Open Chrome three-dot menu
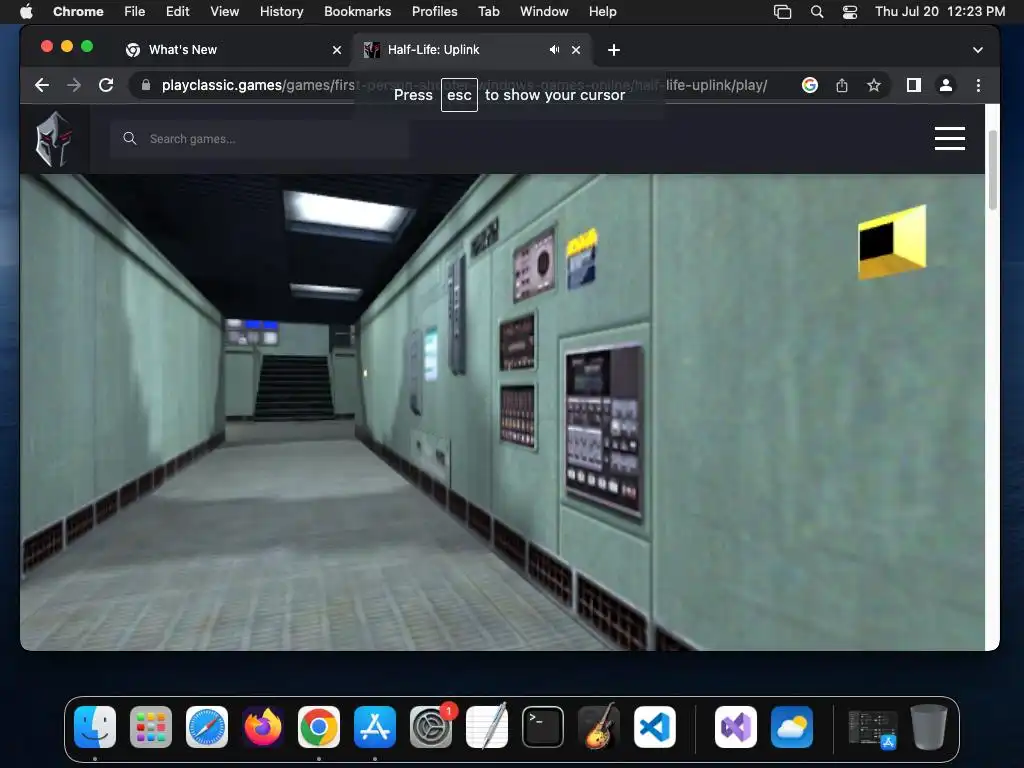1024x768 pixels. point(978,85)
